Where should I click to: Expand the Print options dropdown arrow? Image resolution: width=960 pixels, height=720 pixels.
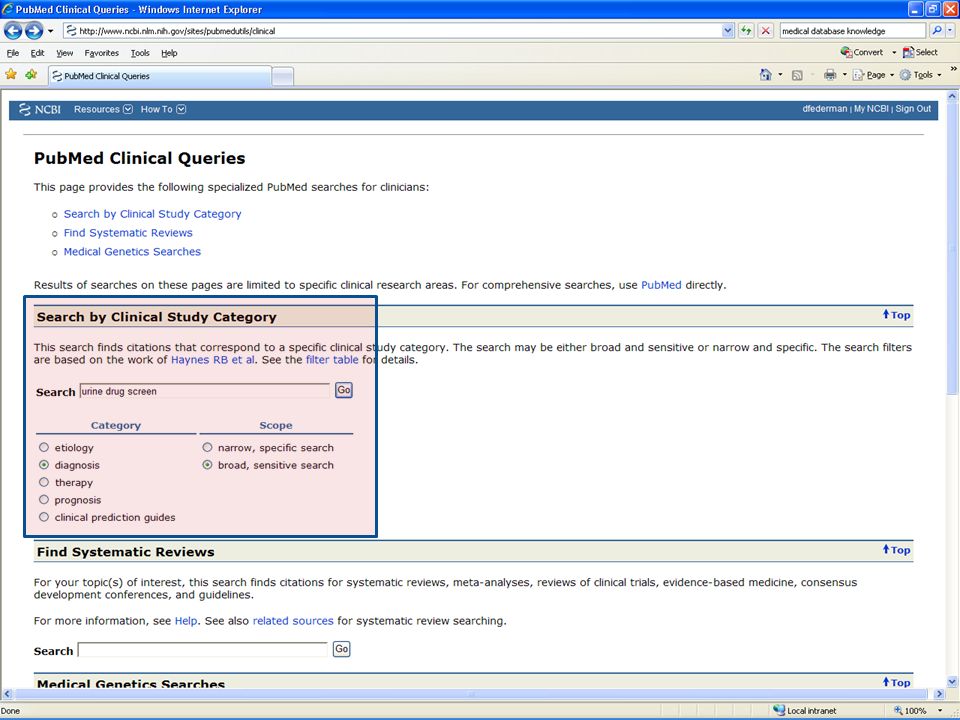pyautogui.click(x=844, y=75)
